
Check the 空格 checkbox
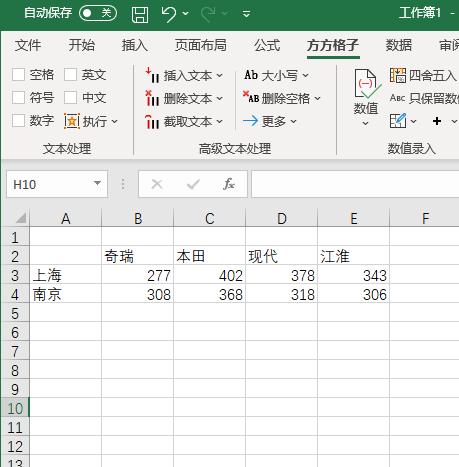tap(18, 75)
